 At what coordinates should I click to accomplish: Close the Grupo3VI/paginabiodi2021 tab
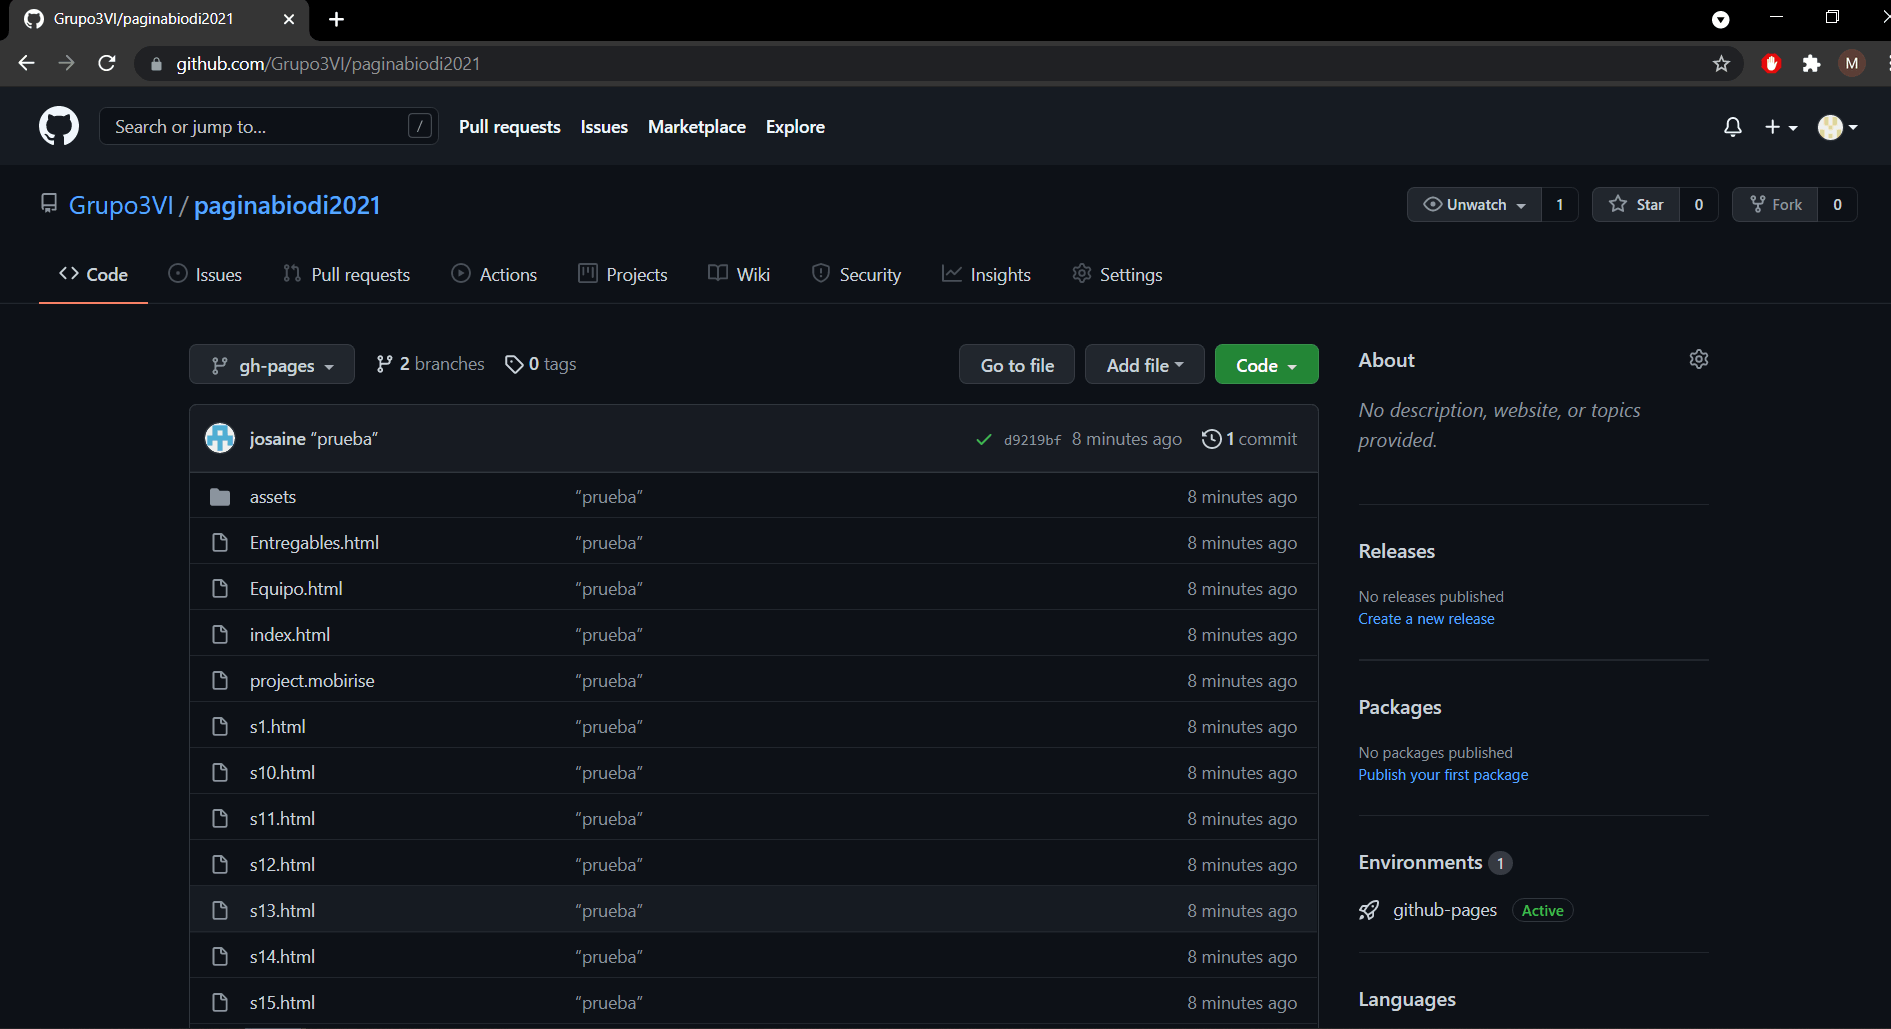coord(289,19)
